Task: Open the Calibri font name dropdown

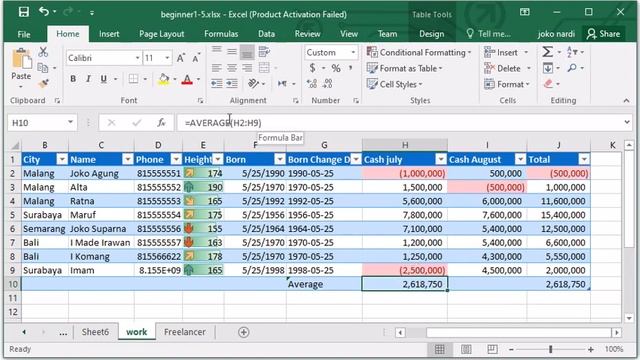Action: [138, 58]
